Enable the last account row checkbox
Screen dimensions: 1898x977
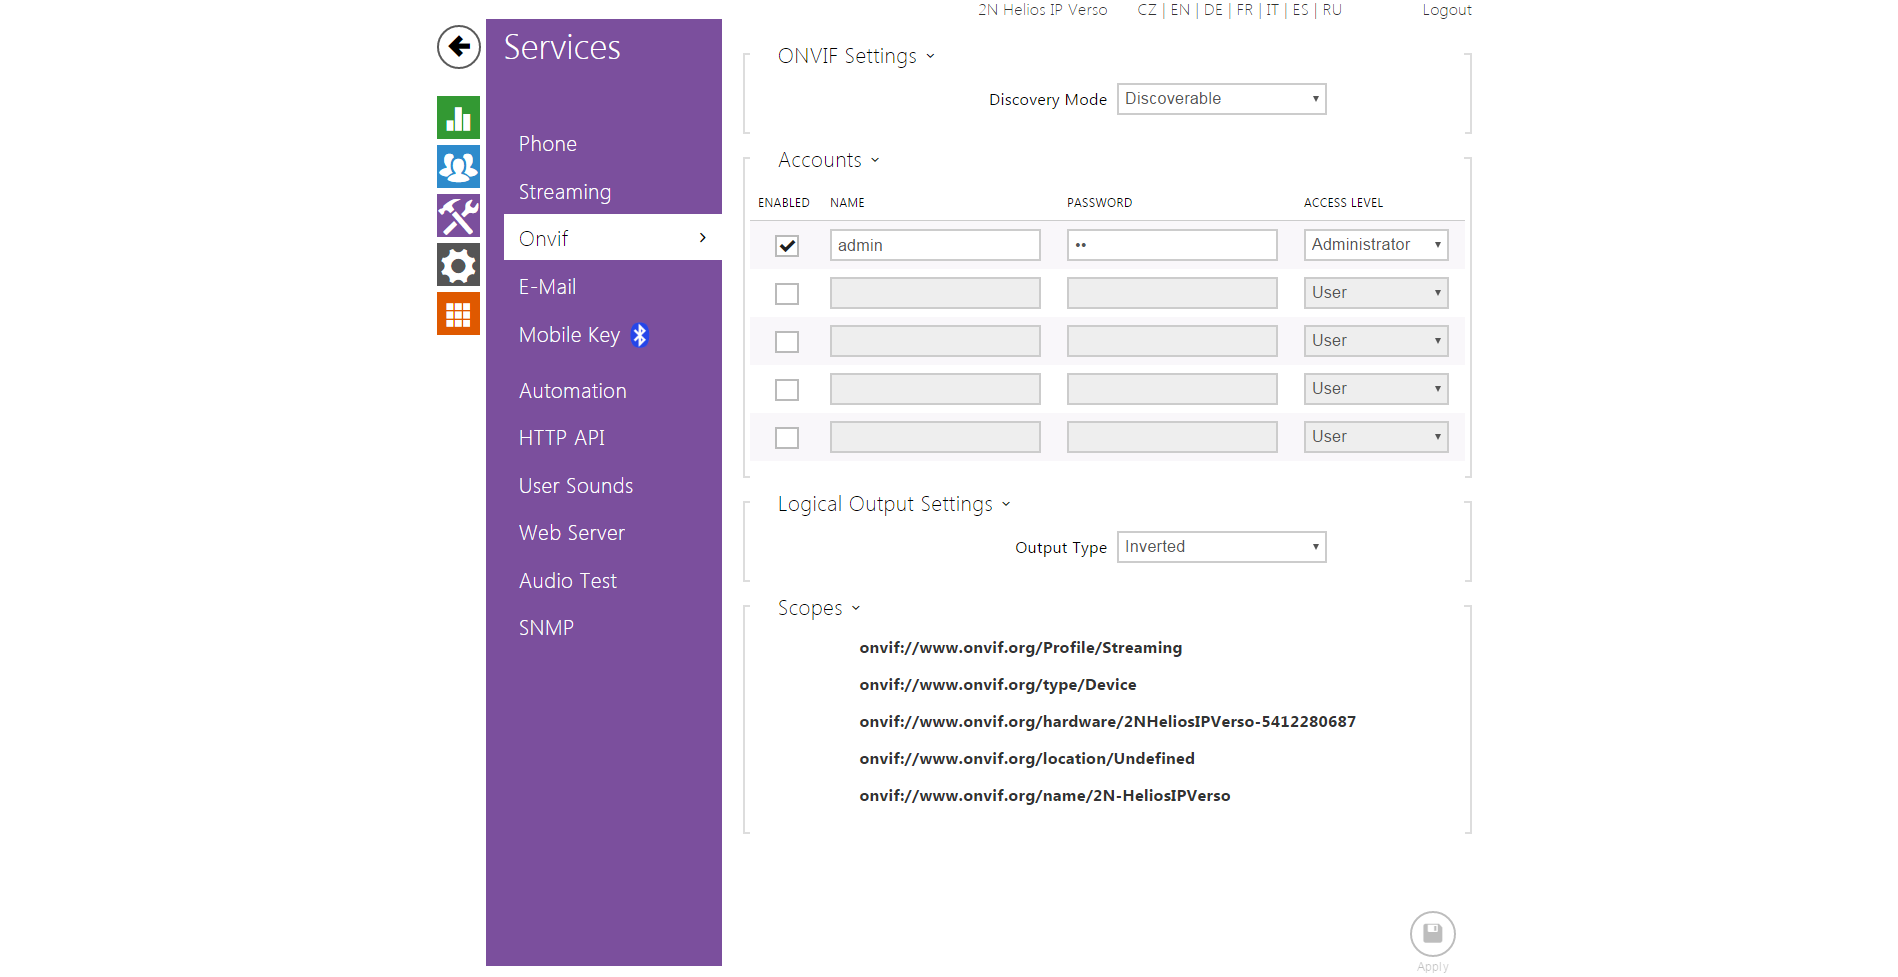pos(787,438)
